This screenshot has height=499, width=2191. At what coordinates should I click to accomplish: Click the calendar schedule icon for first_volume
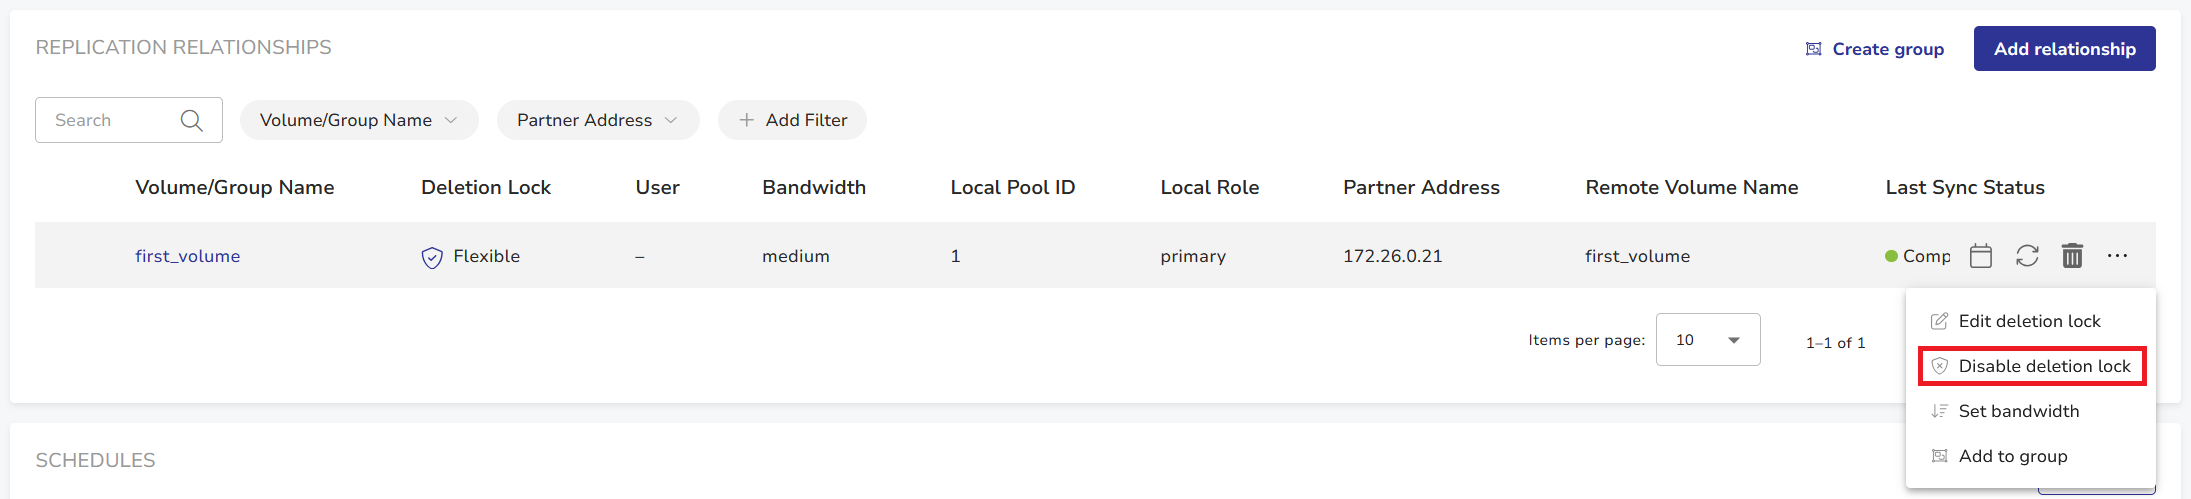(1980, 256)
